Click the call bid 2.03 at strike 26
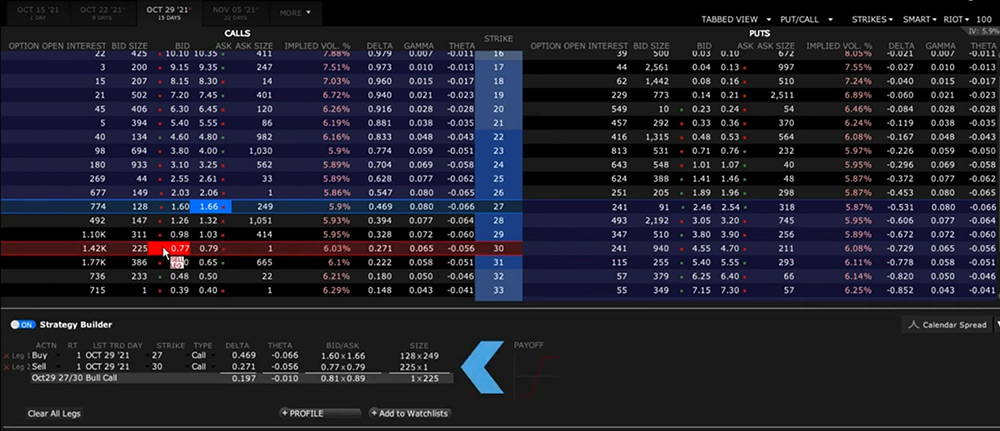 pyautogui.click(x=180, y=193)
